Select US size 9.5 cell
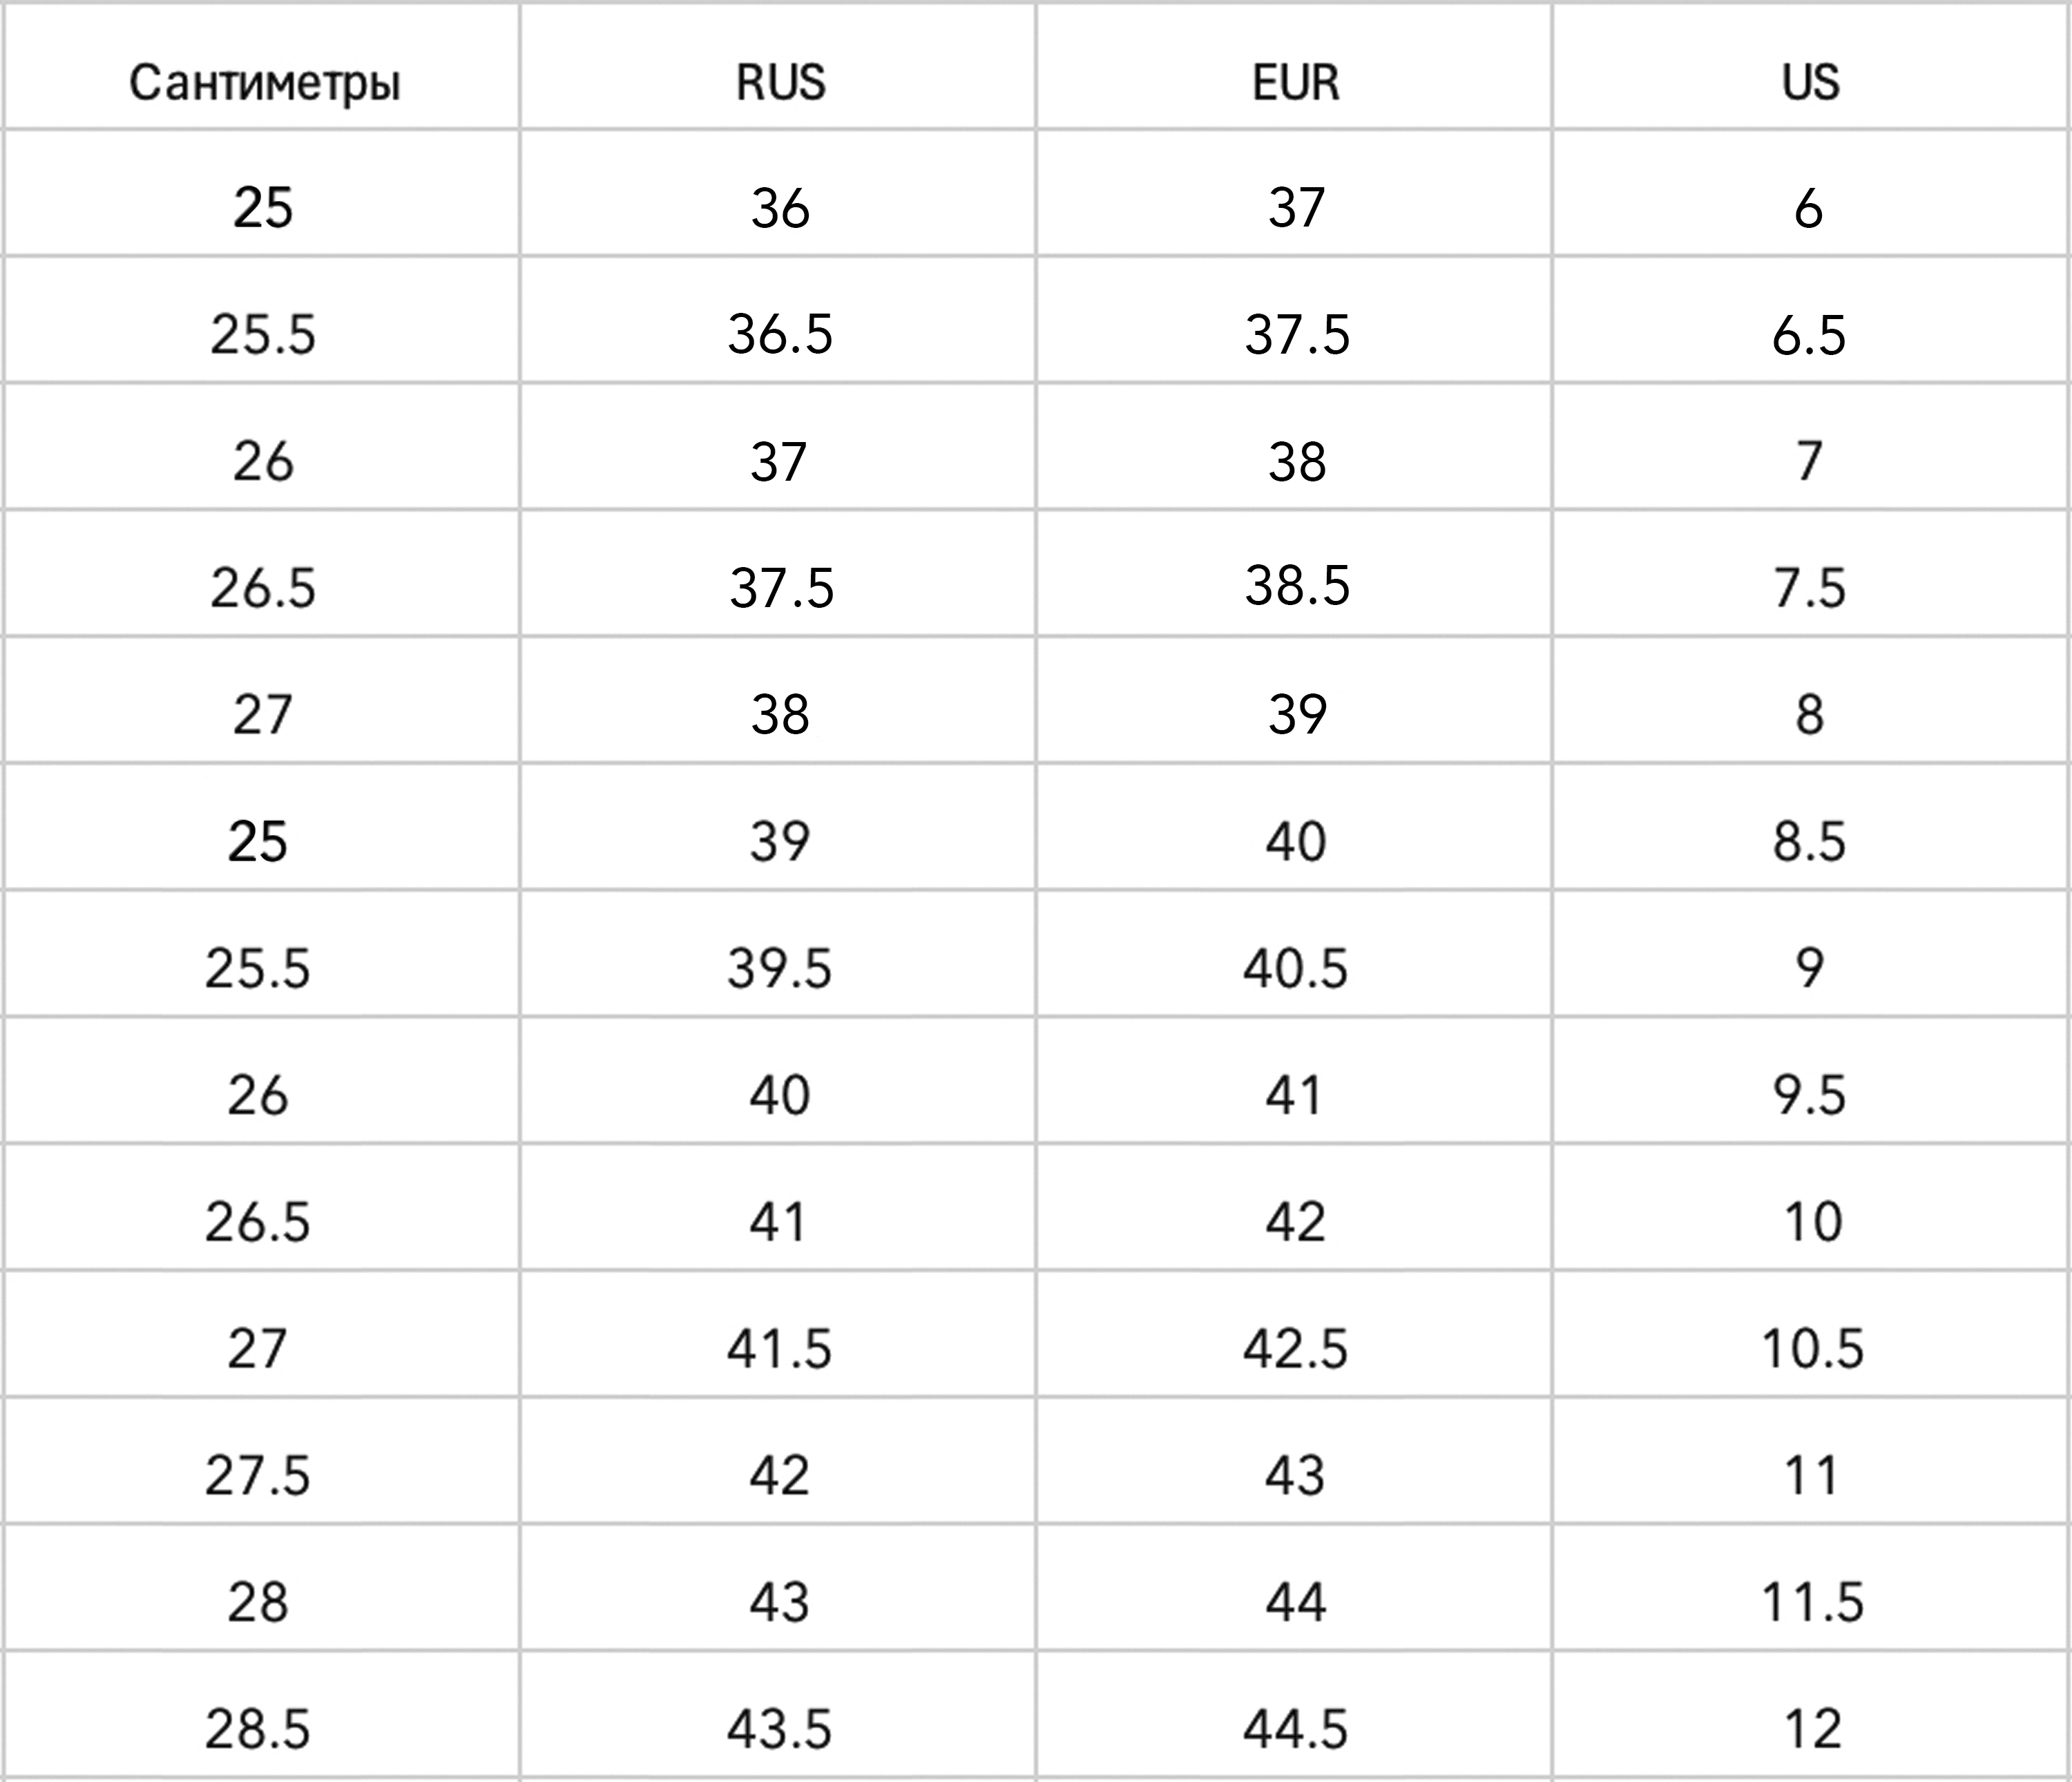 coord(1809,1095)
